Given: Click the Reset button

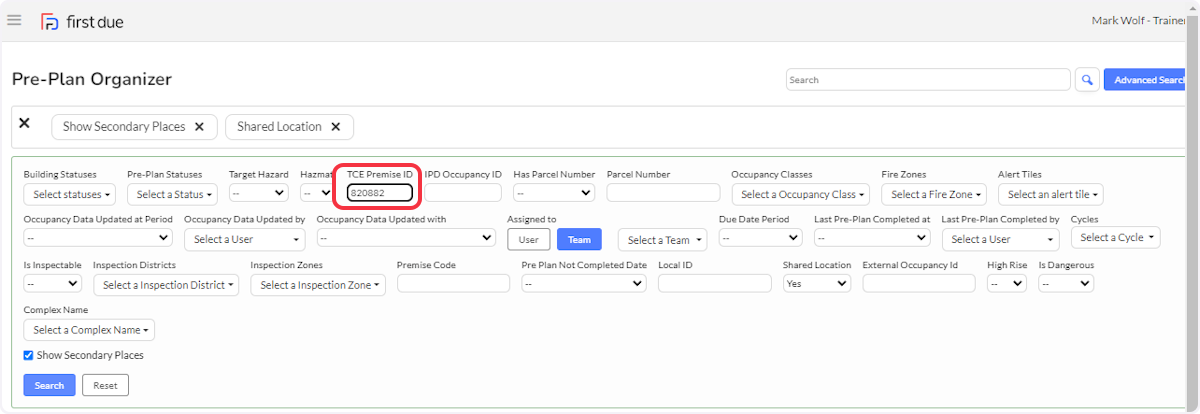Looking at the screenshot, I should [x=105, y=385].
